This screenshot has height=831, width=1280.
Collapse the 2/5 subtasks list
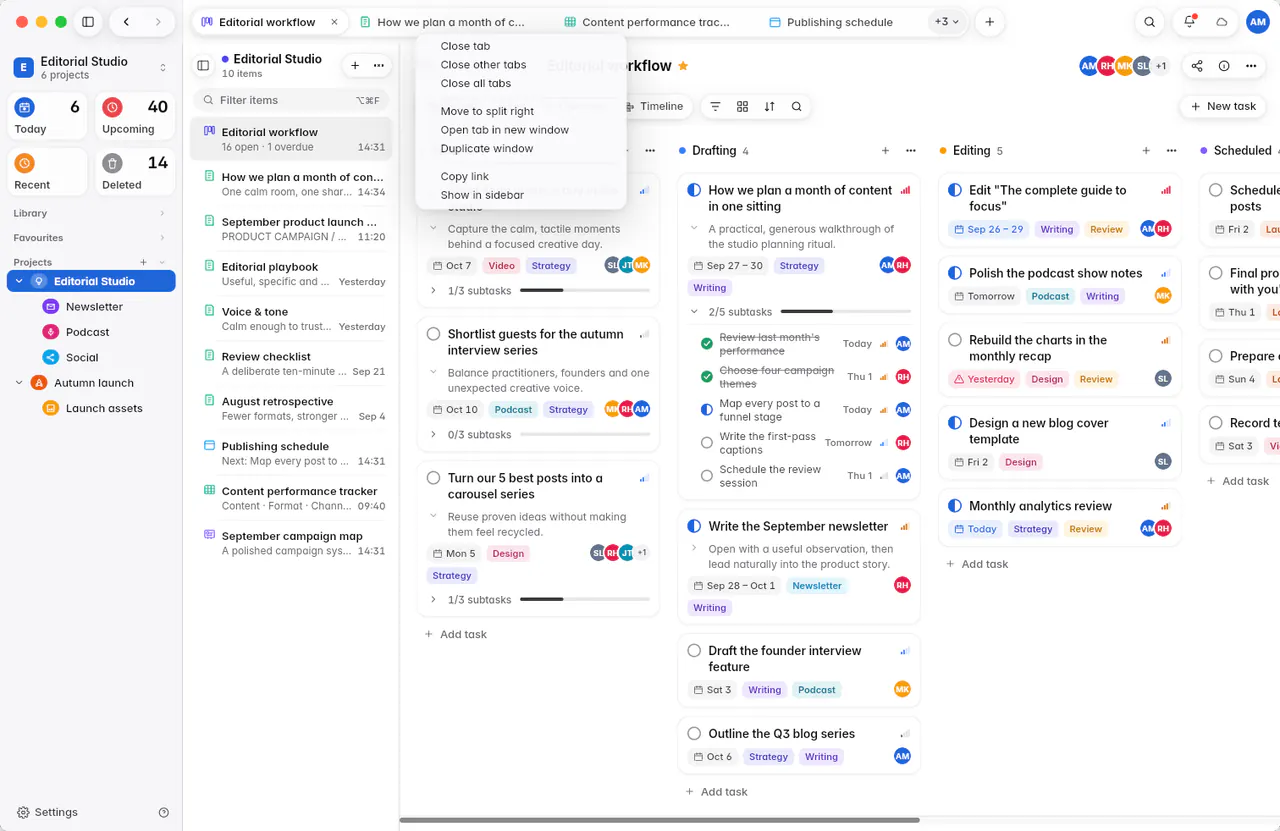(x=694, y=312)
